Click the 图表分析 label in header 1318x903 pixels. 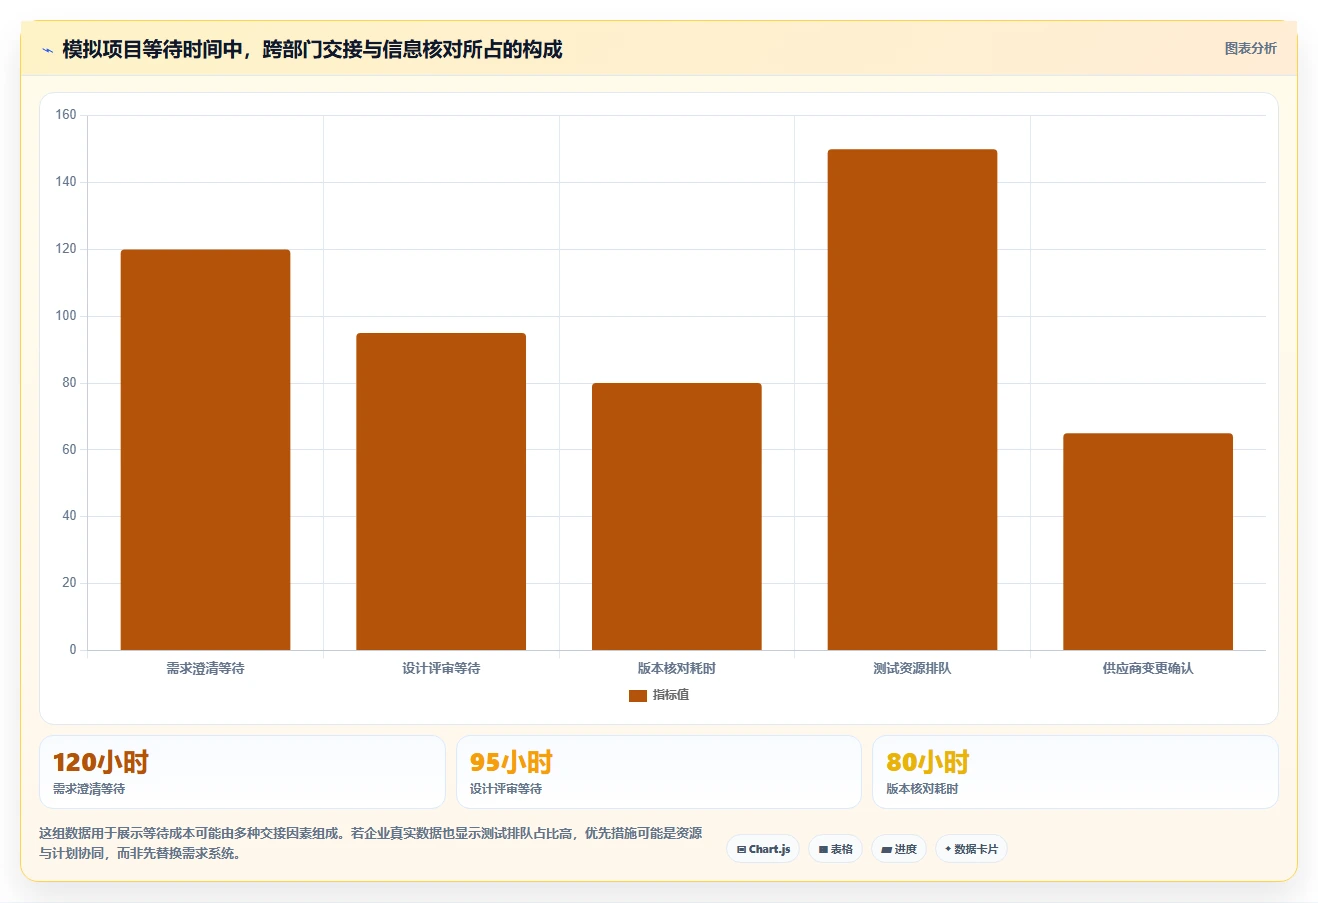(1250, 48)
